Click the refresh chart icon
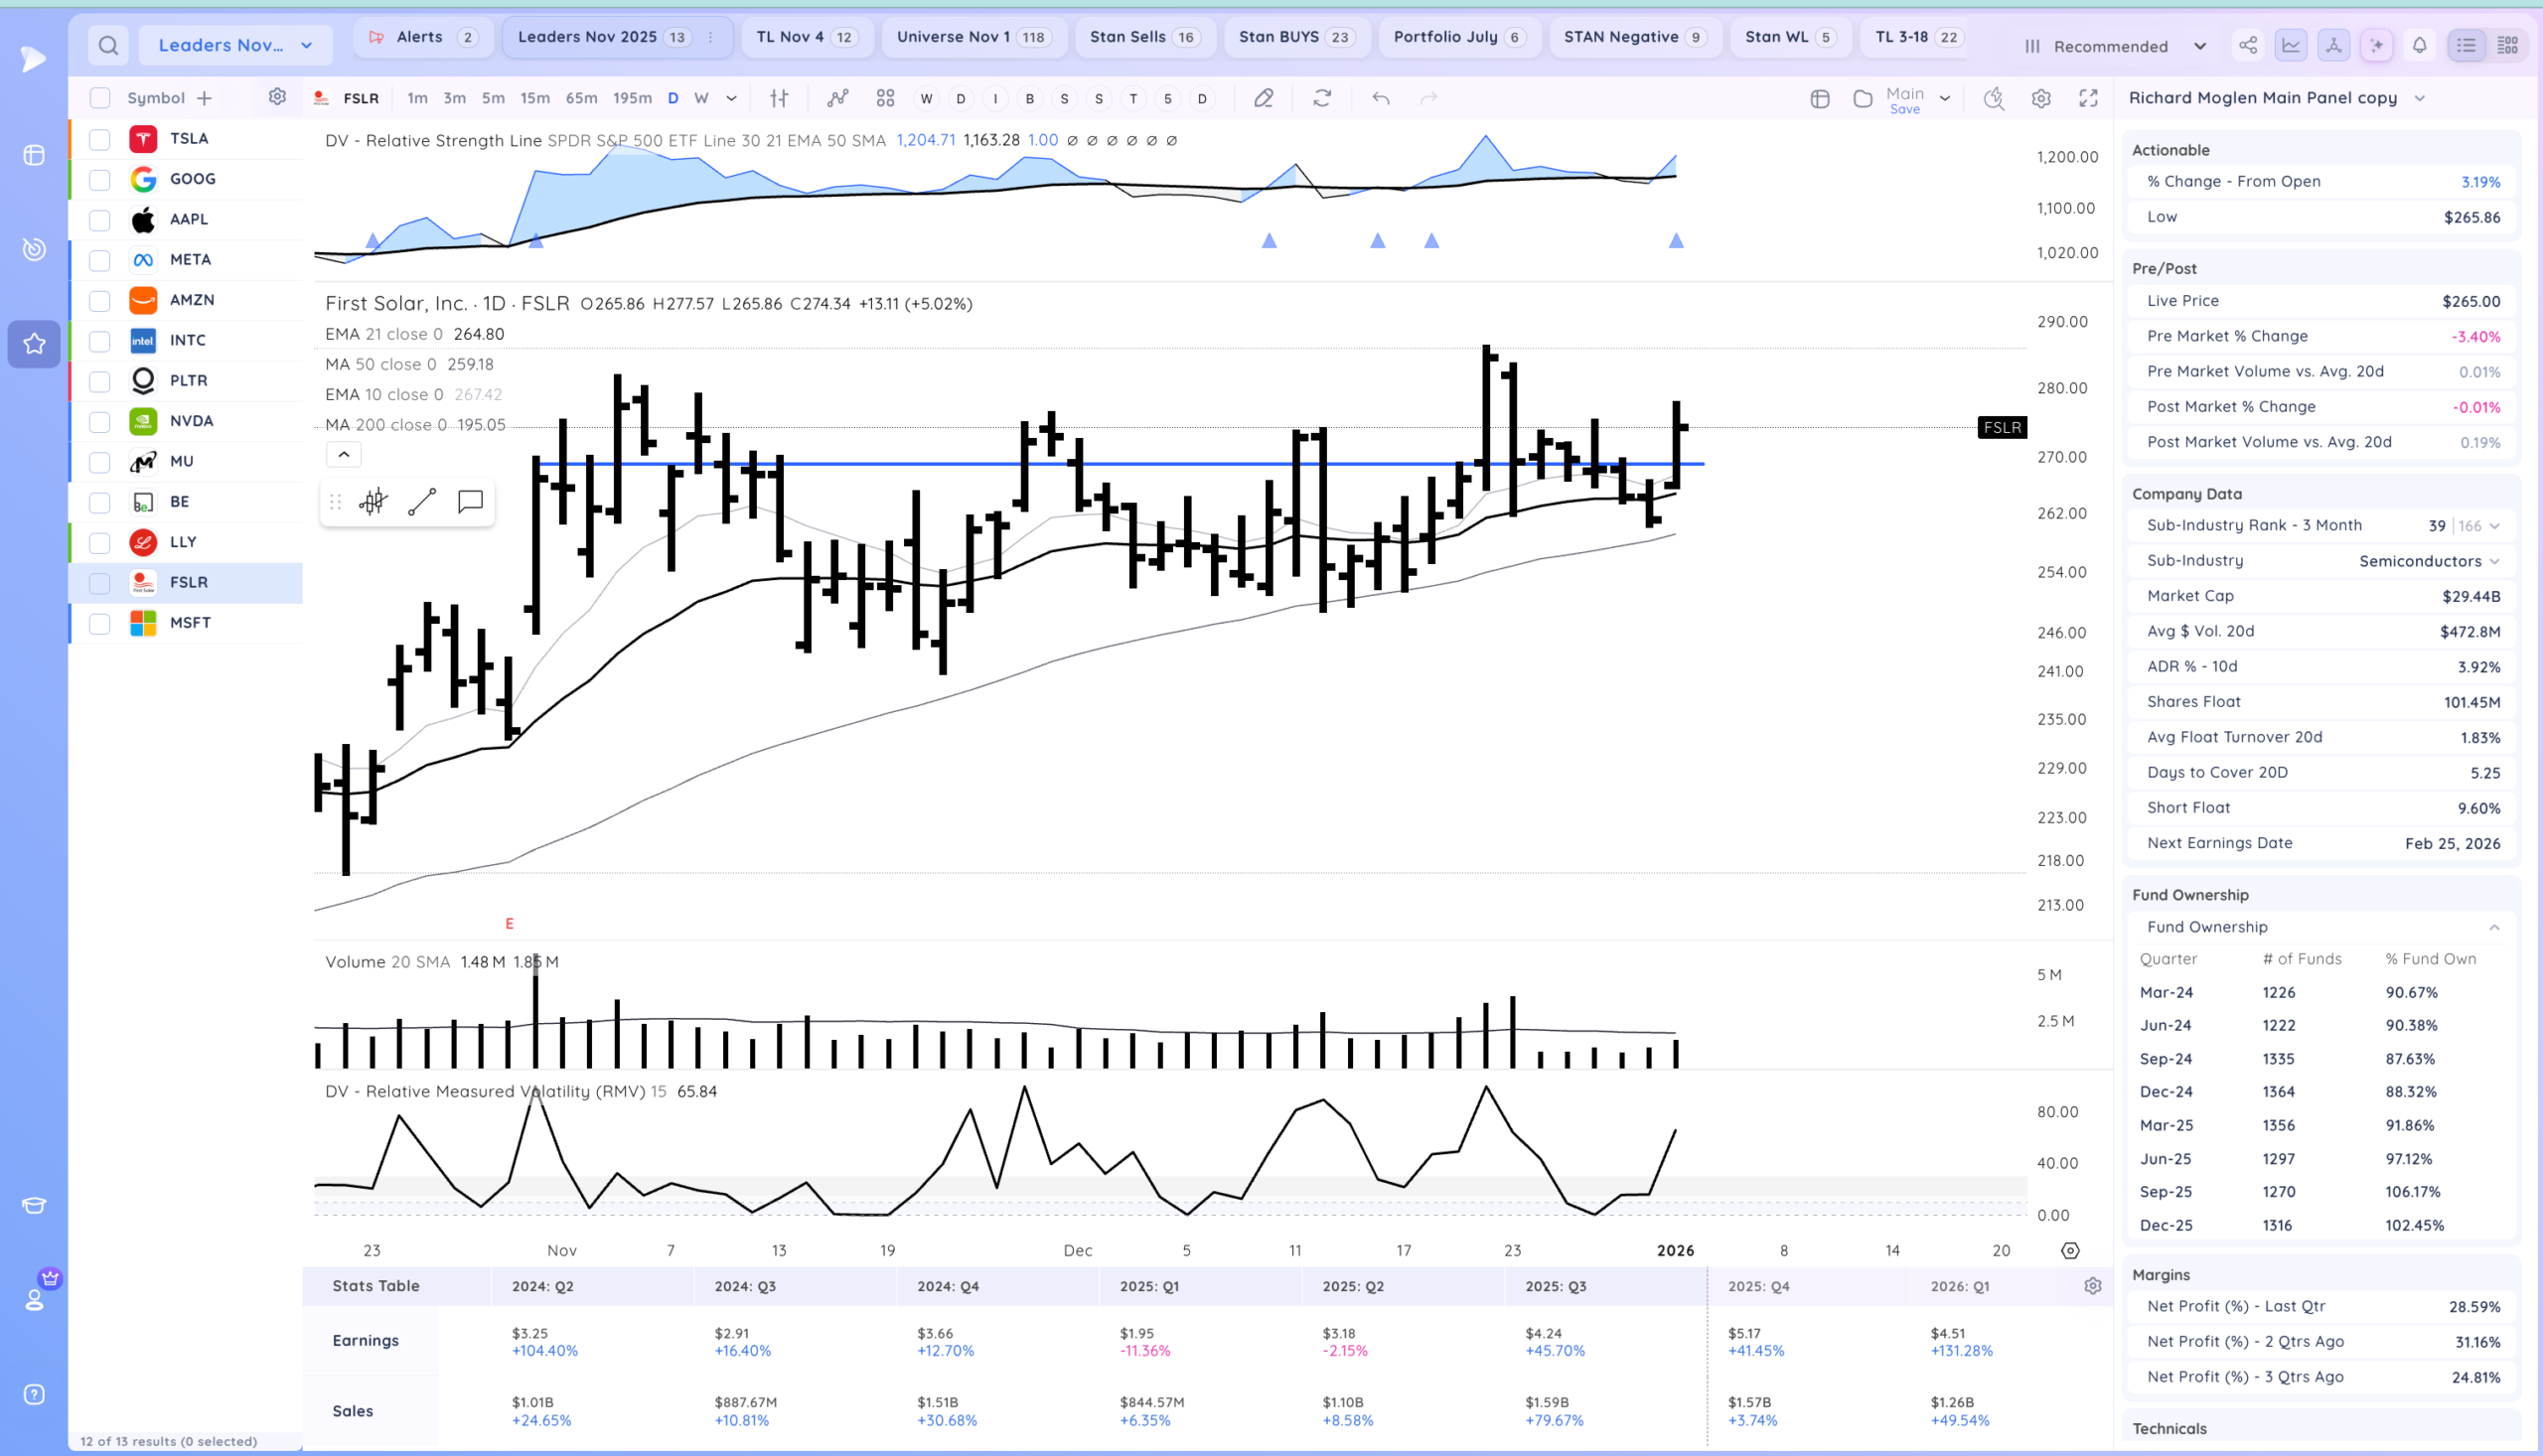The image size is (2543, 1456). (x=1322, y=98)
